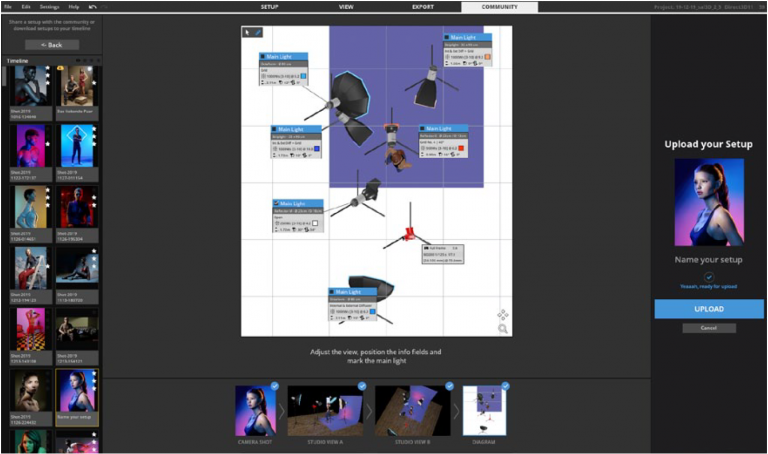Switch to the EXPORT tab

pos(423,7)
